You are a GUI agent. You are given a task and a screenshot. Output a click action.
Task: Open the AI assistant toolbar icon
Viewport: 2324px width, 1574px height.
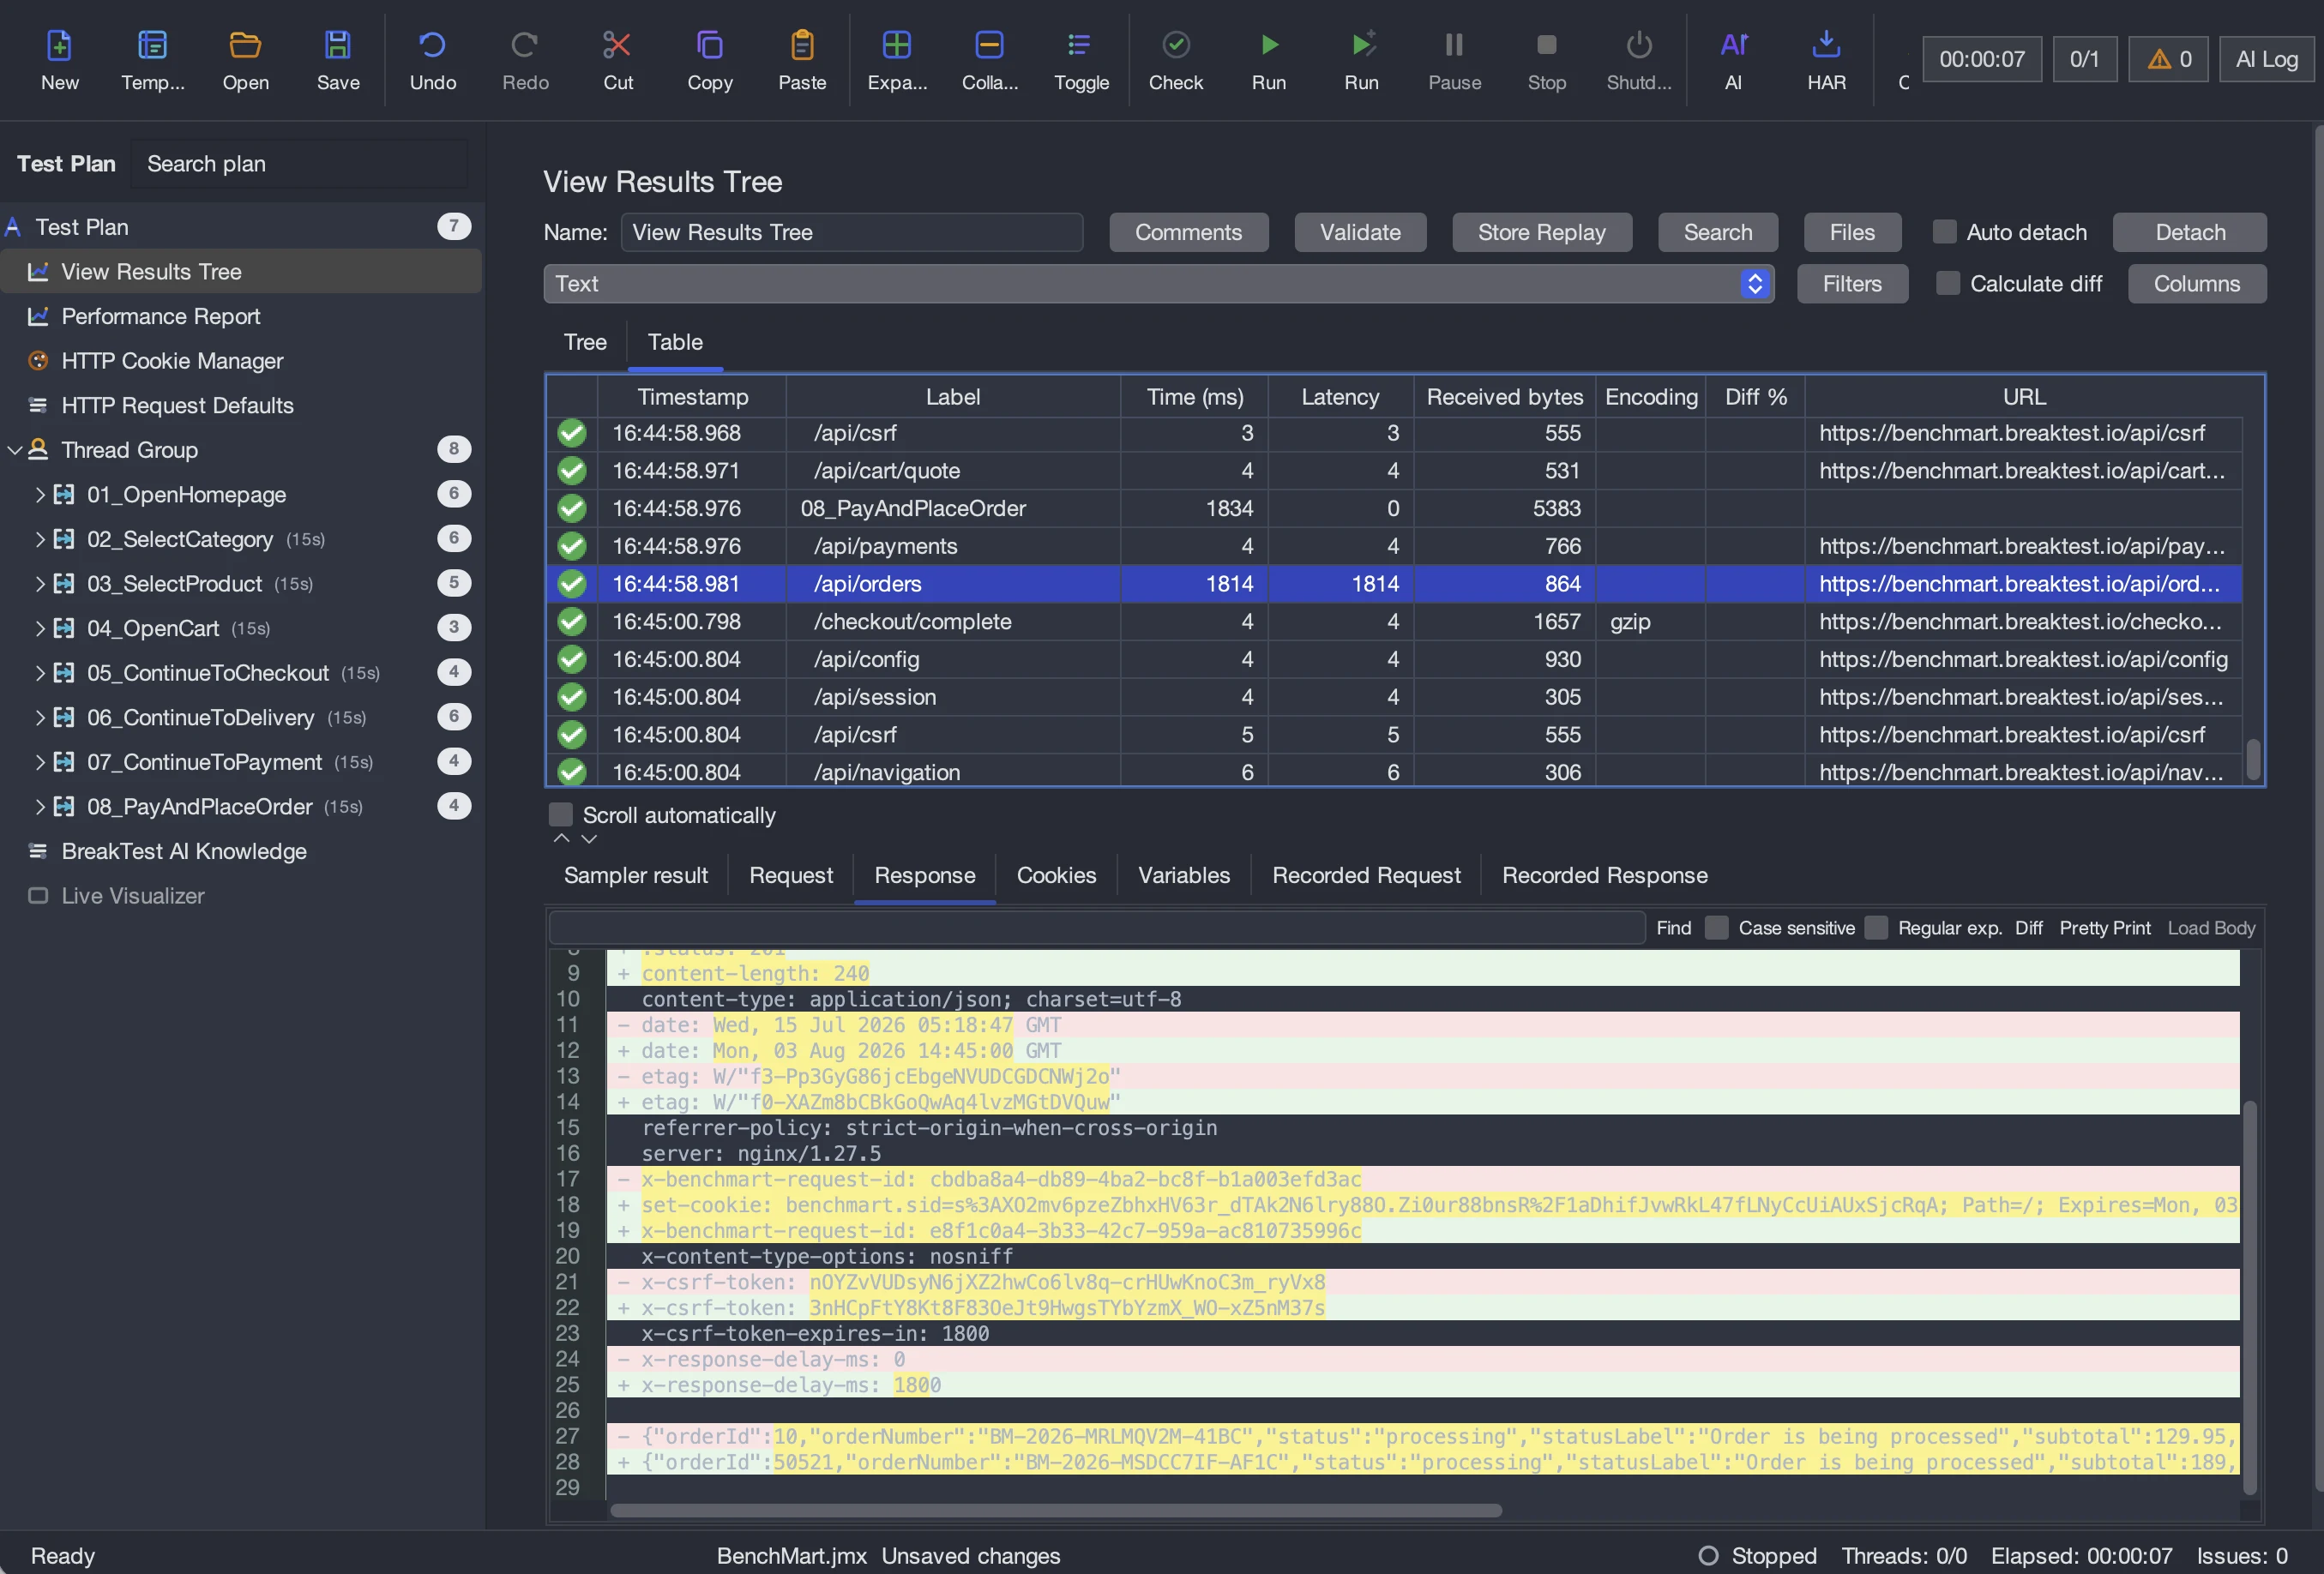click(x=1733, y=45)
